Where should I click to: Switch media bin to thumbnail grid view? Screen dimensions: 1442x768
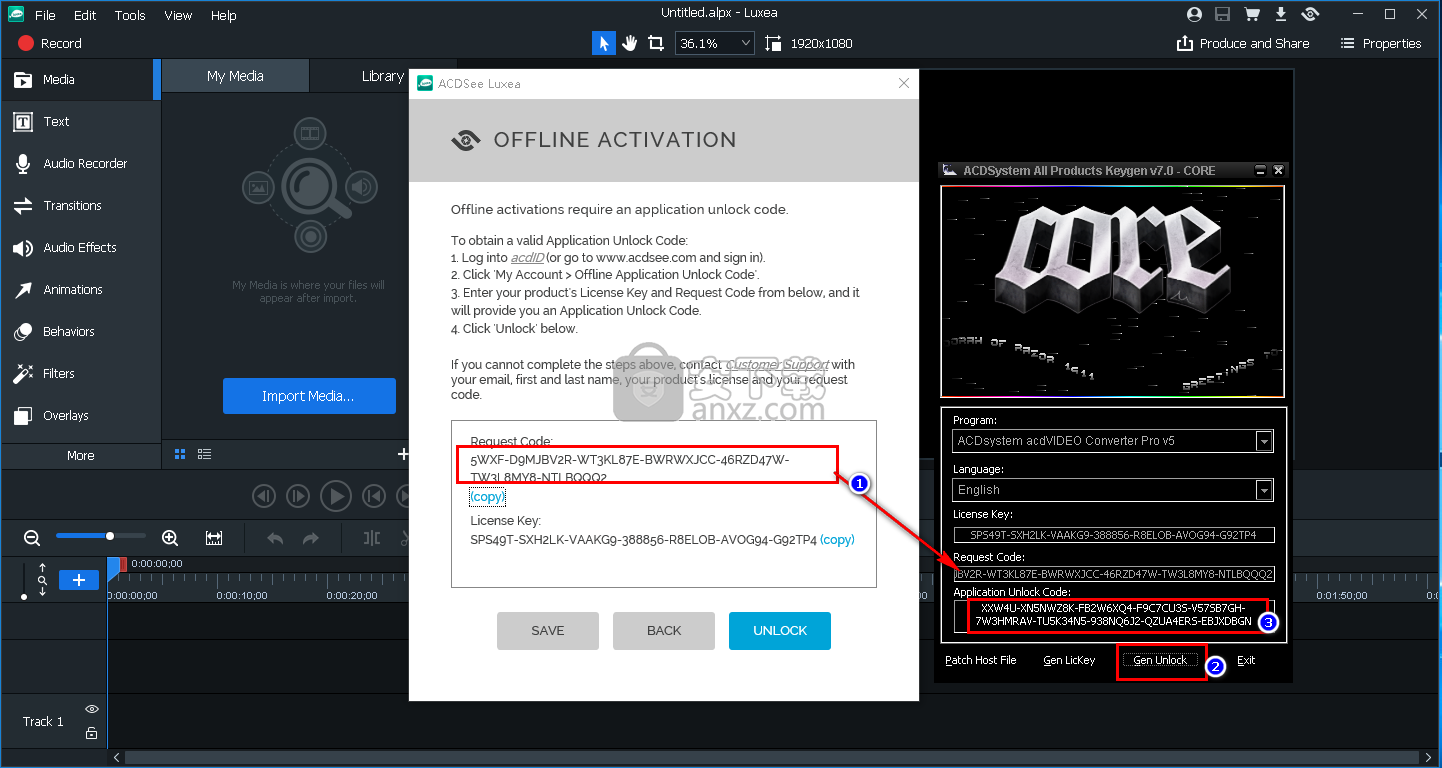pos(180,454)
